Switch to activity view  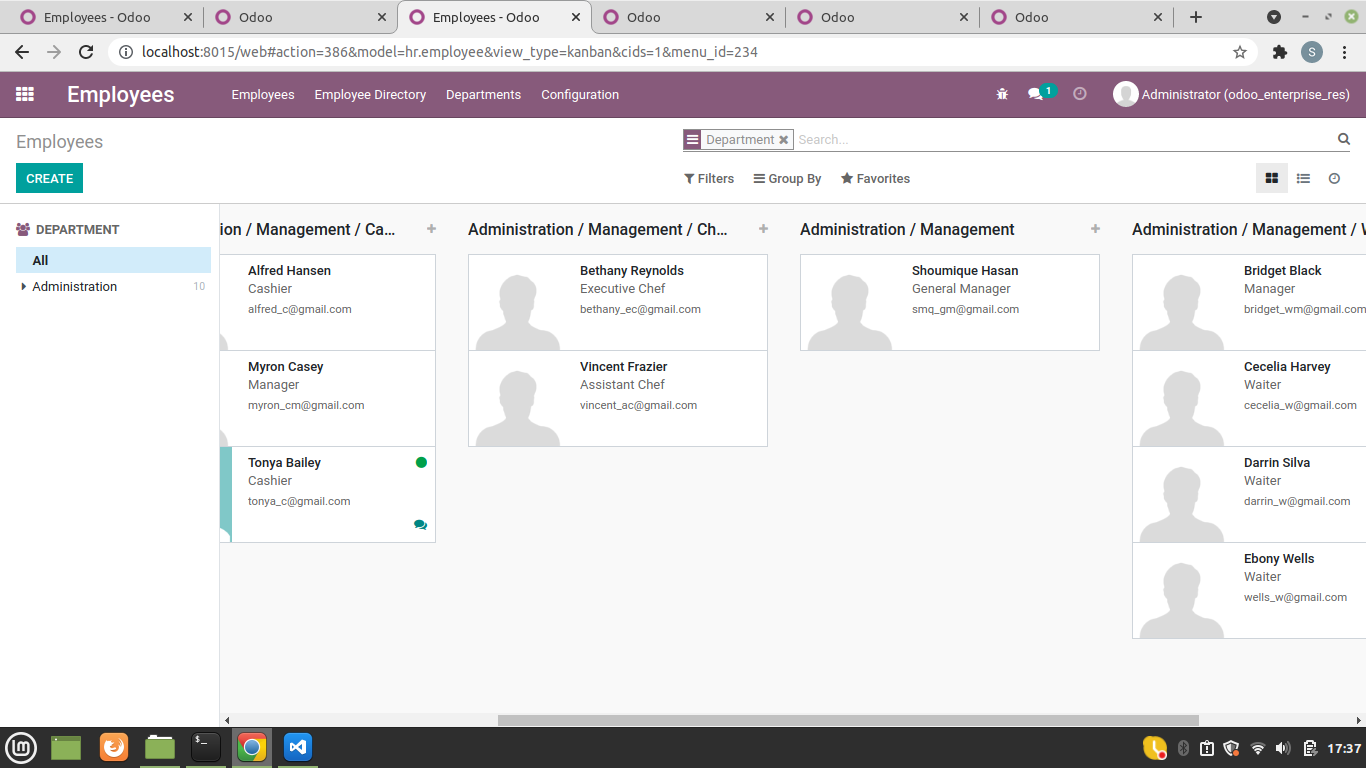[1334, 178]
